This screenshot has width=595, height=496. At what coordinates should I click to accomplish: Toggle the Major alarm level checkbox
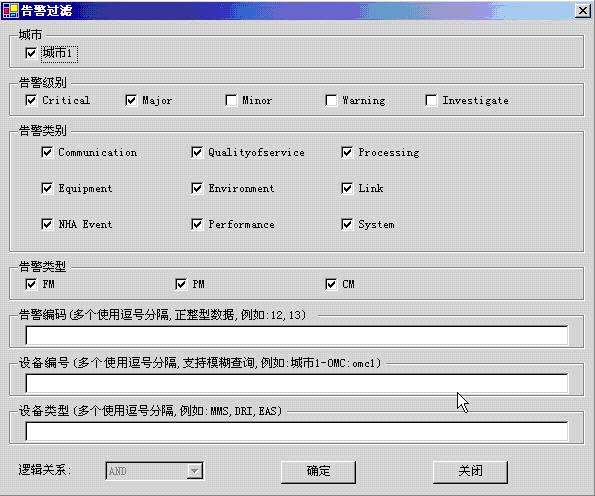click(131, 101)
